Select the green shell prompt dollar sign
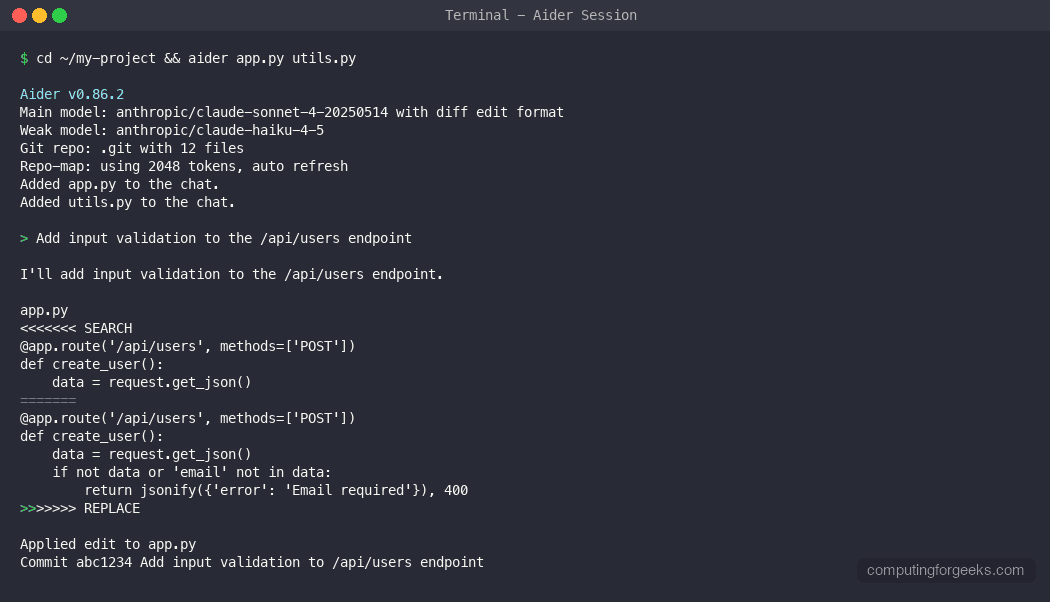1050x602 pixels. coord(22,58)
